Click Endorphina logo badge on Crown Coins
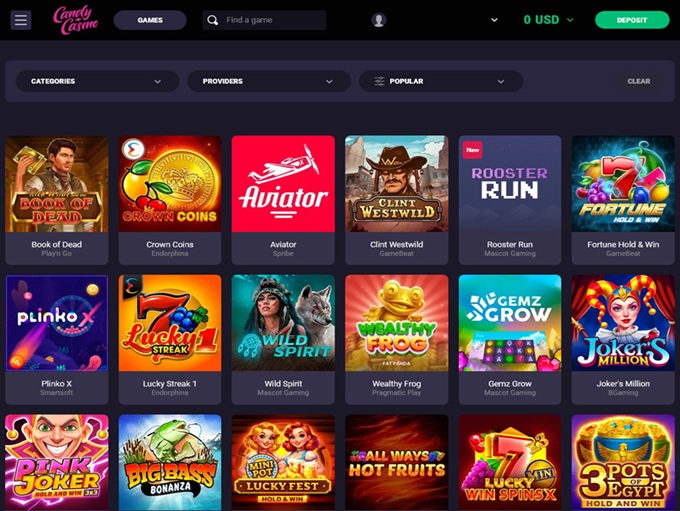The width and height of the screenshot is (680, 511). (133, 150)
